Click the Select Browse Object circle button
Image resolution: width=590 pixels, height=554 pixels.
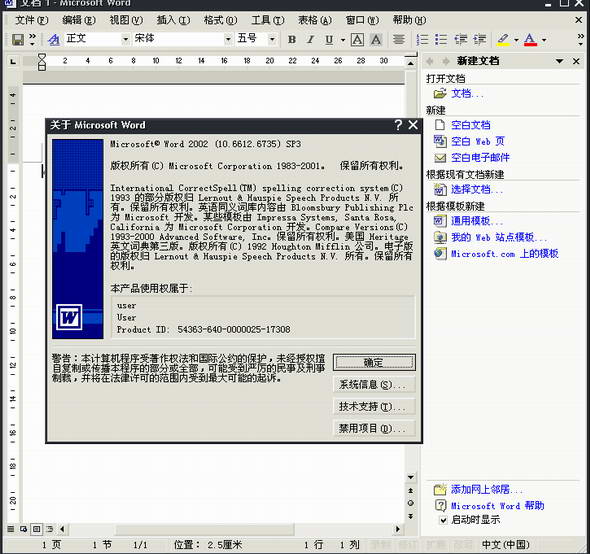click(x=411, y=503)
